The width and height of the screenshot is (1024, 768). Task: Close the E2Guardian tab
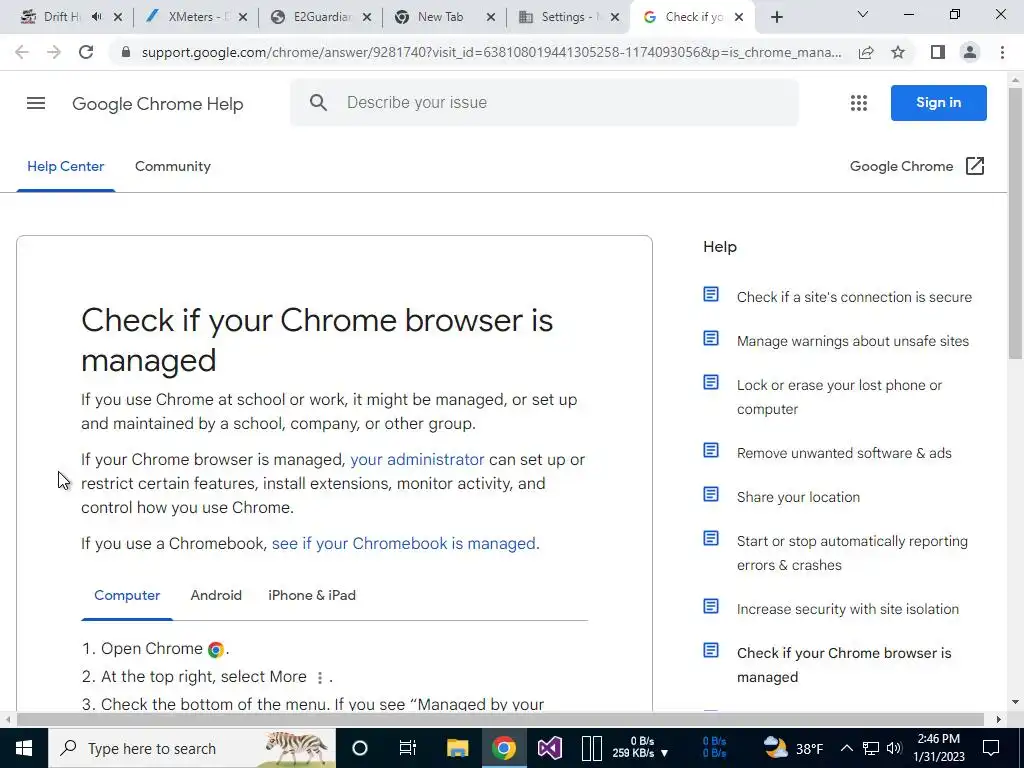(x=367, y=18)
